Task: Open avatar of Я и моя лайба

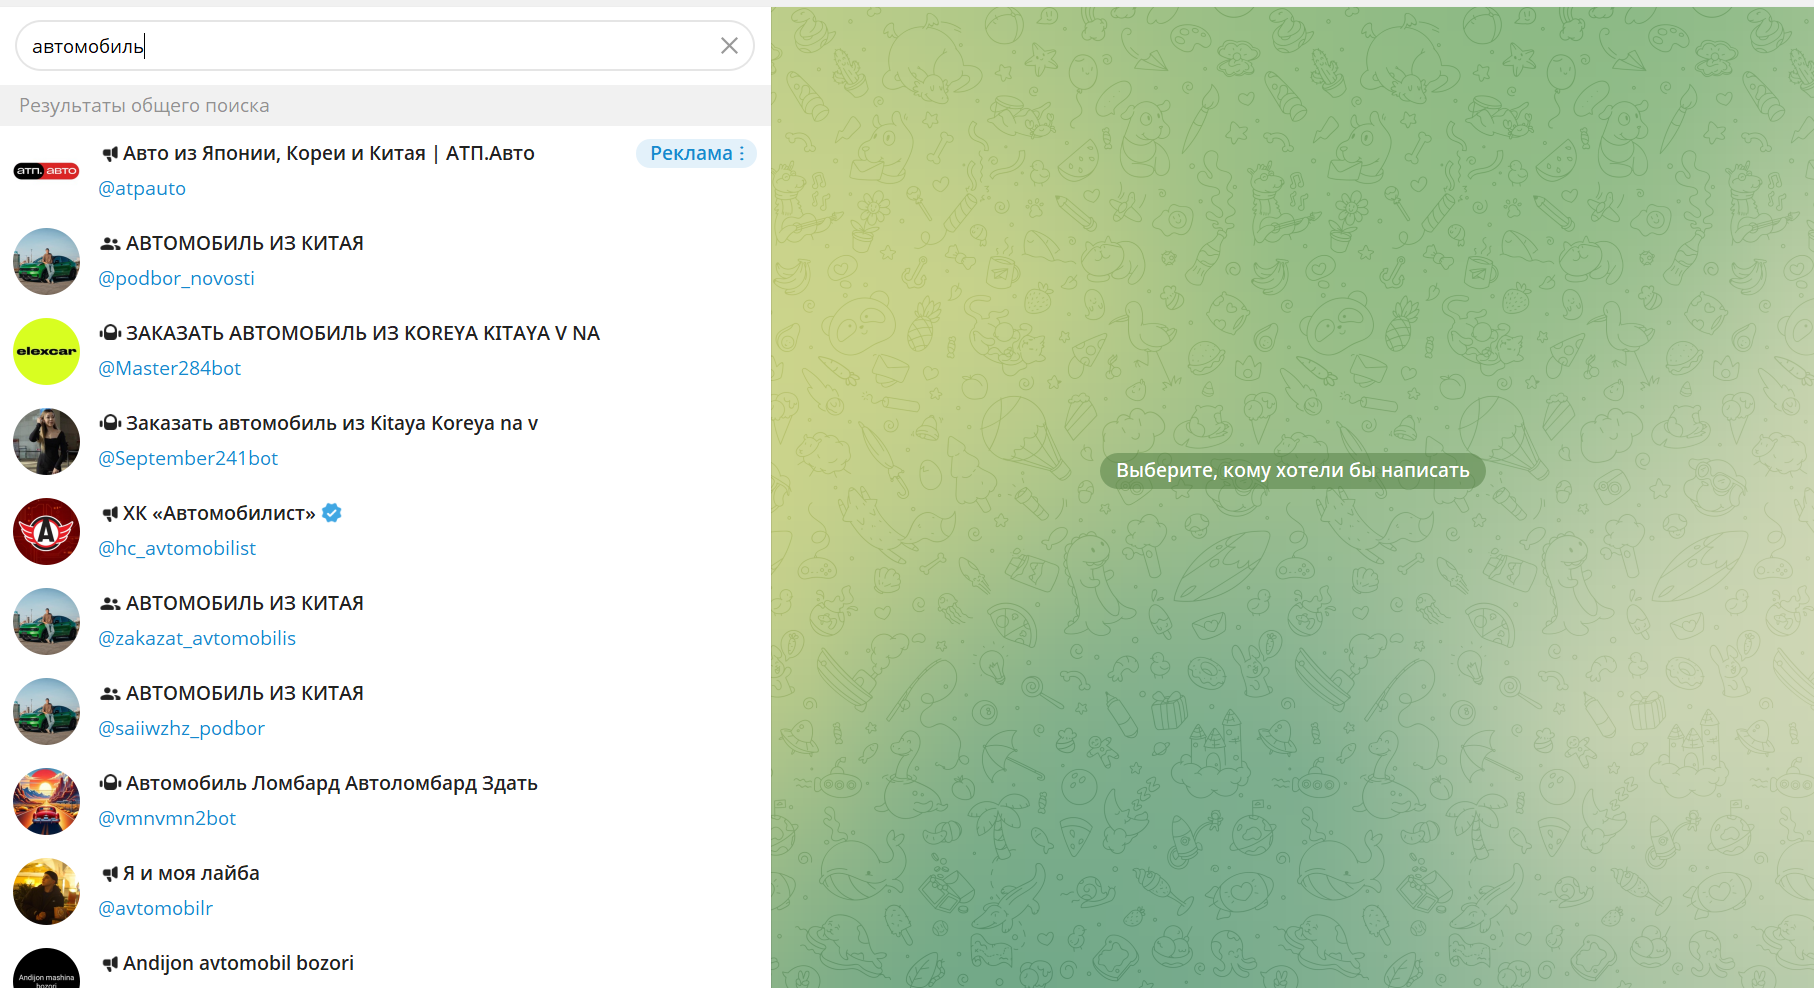Action: coord(46,891)
